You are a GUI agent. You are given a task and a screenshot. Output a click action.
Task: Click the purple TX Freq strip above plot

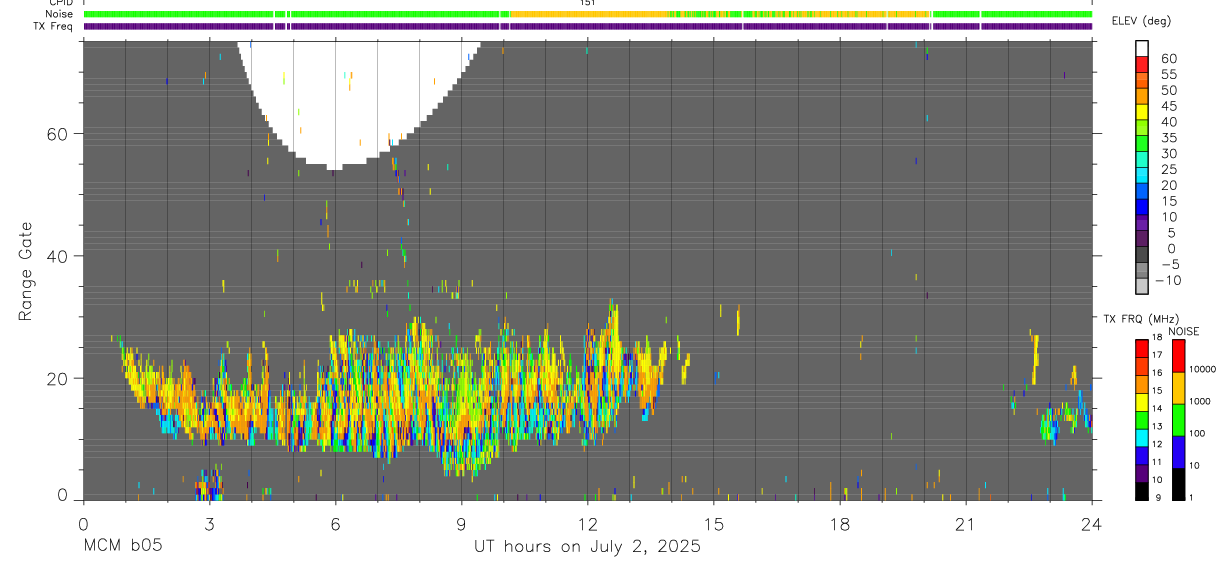click(x=588, y=26)
